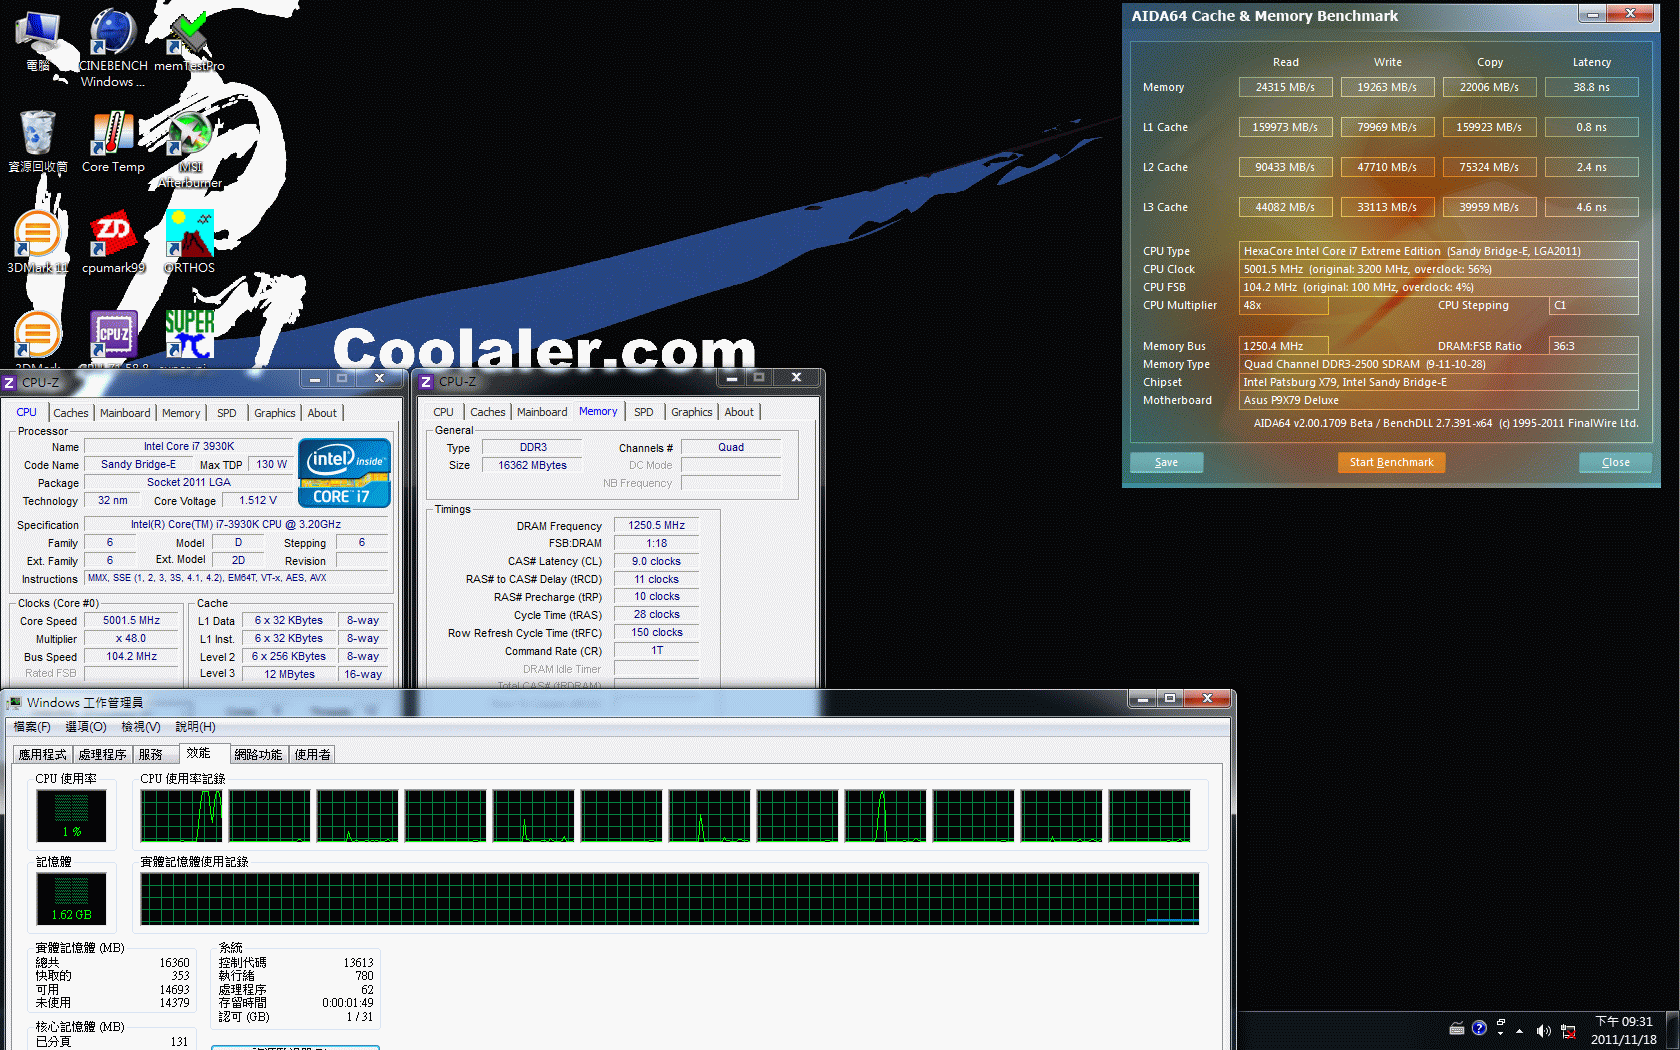Switch to the 網路功能 tab in Task Manager
This screenshot has width=1680, height=1050.
coord(258,755)
